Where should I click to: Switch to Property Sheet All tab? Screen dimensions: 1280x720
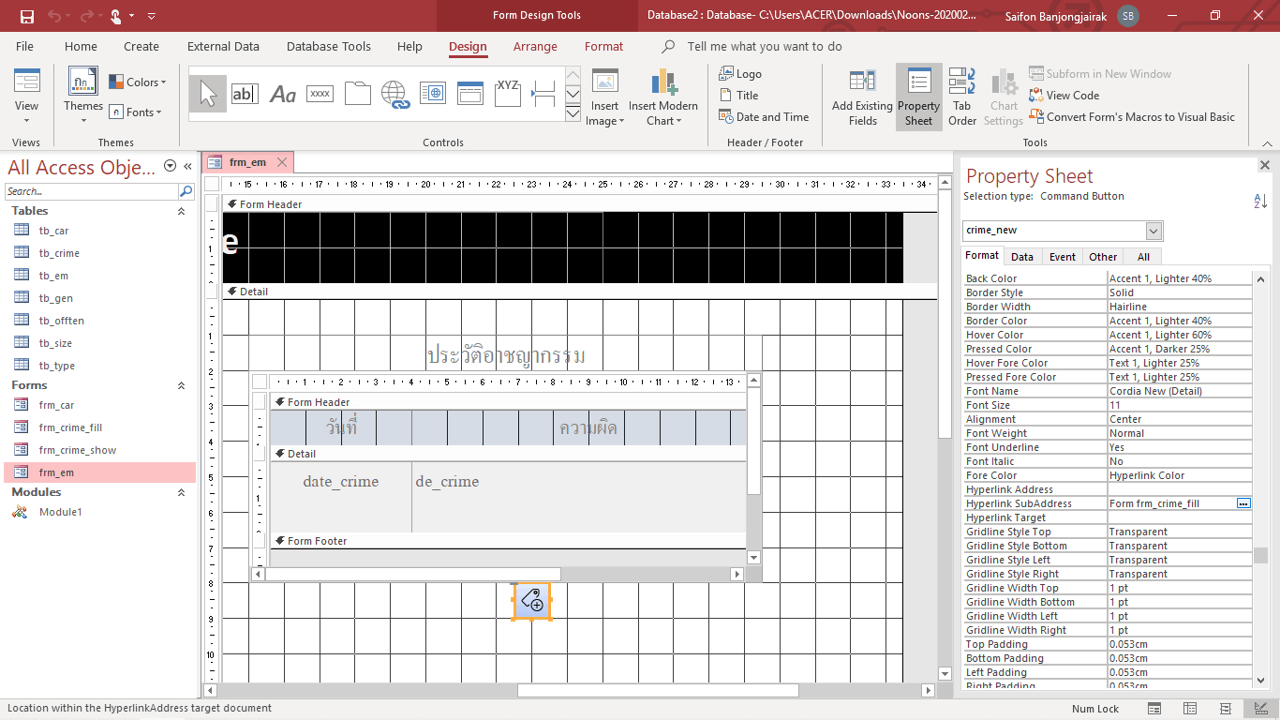coord(1143,257)
